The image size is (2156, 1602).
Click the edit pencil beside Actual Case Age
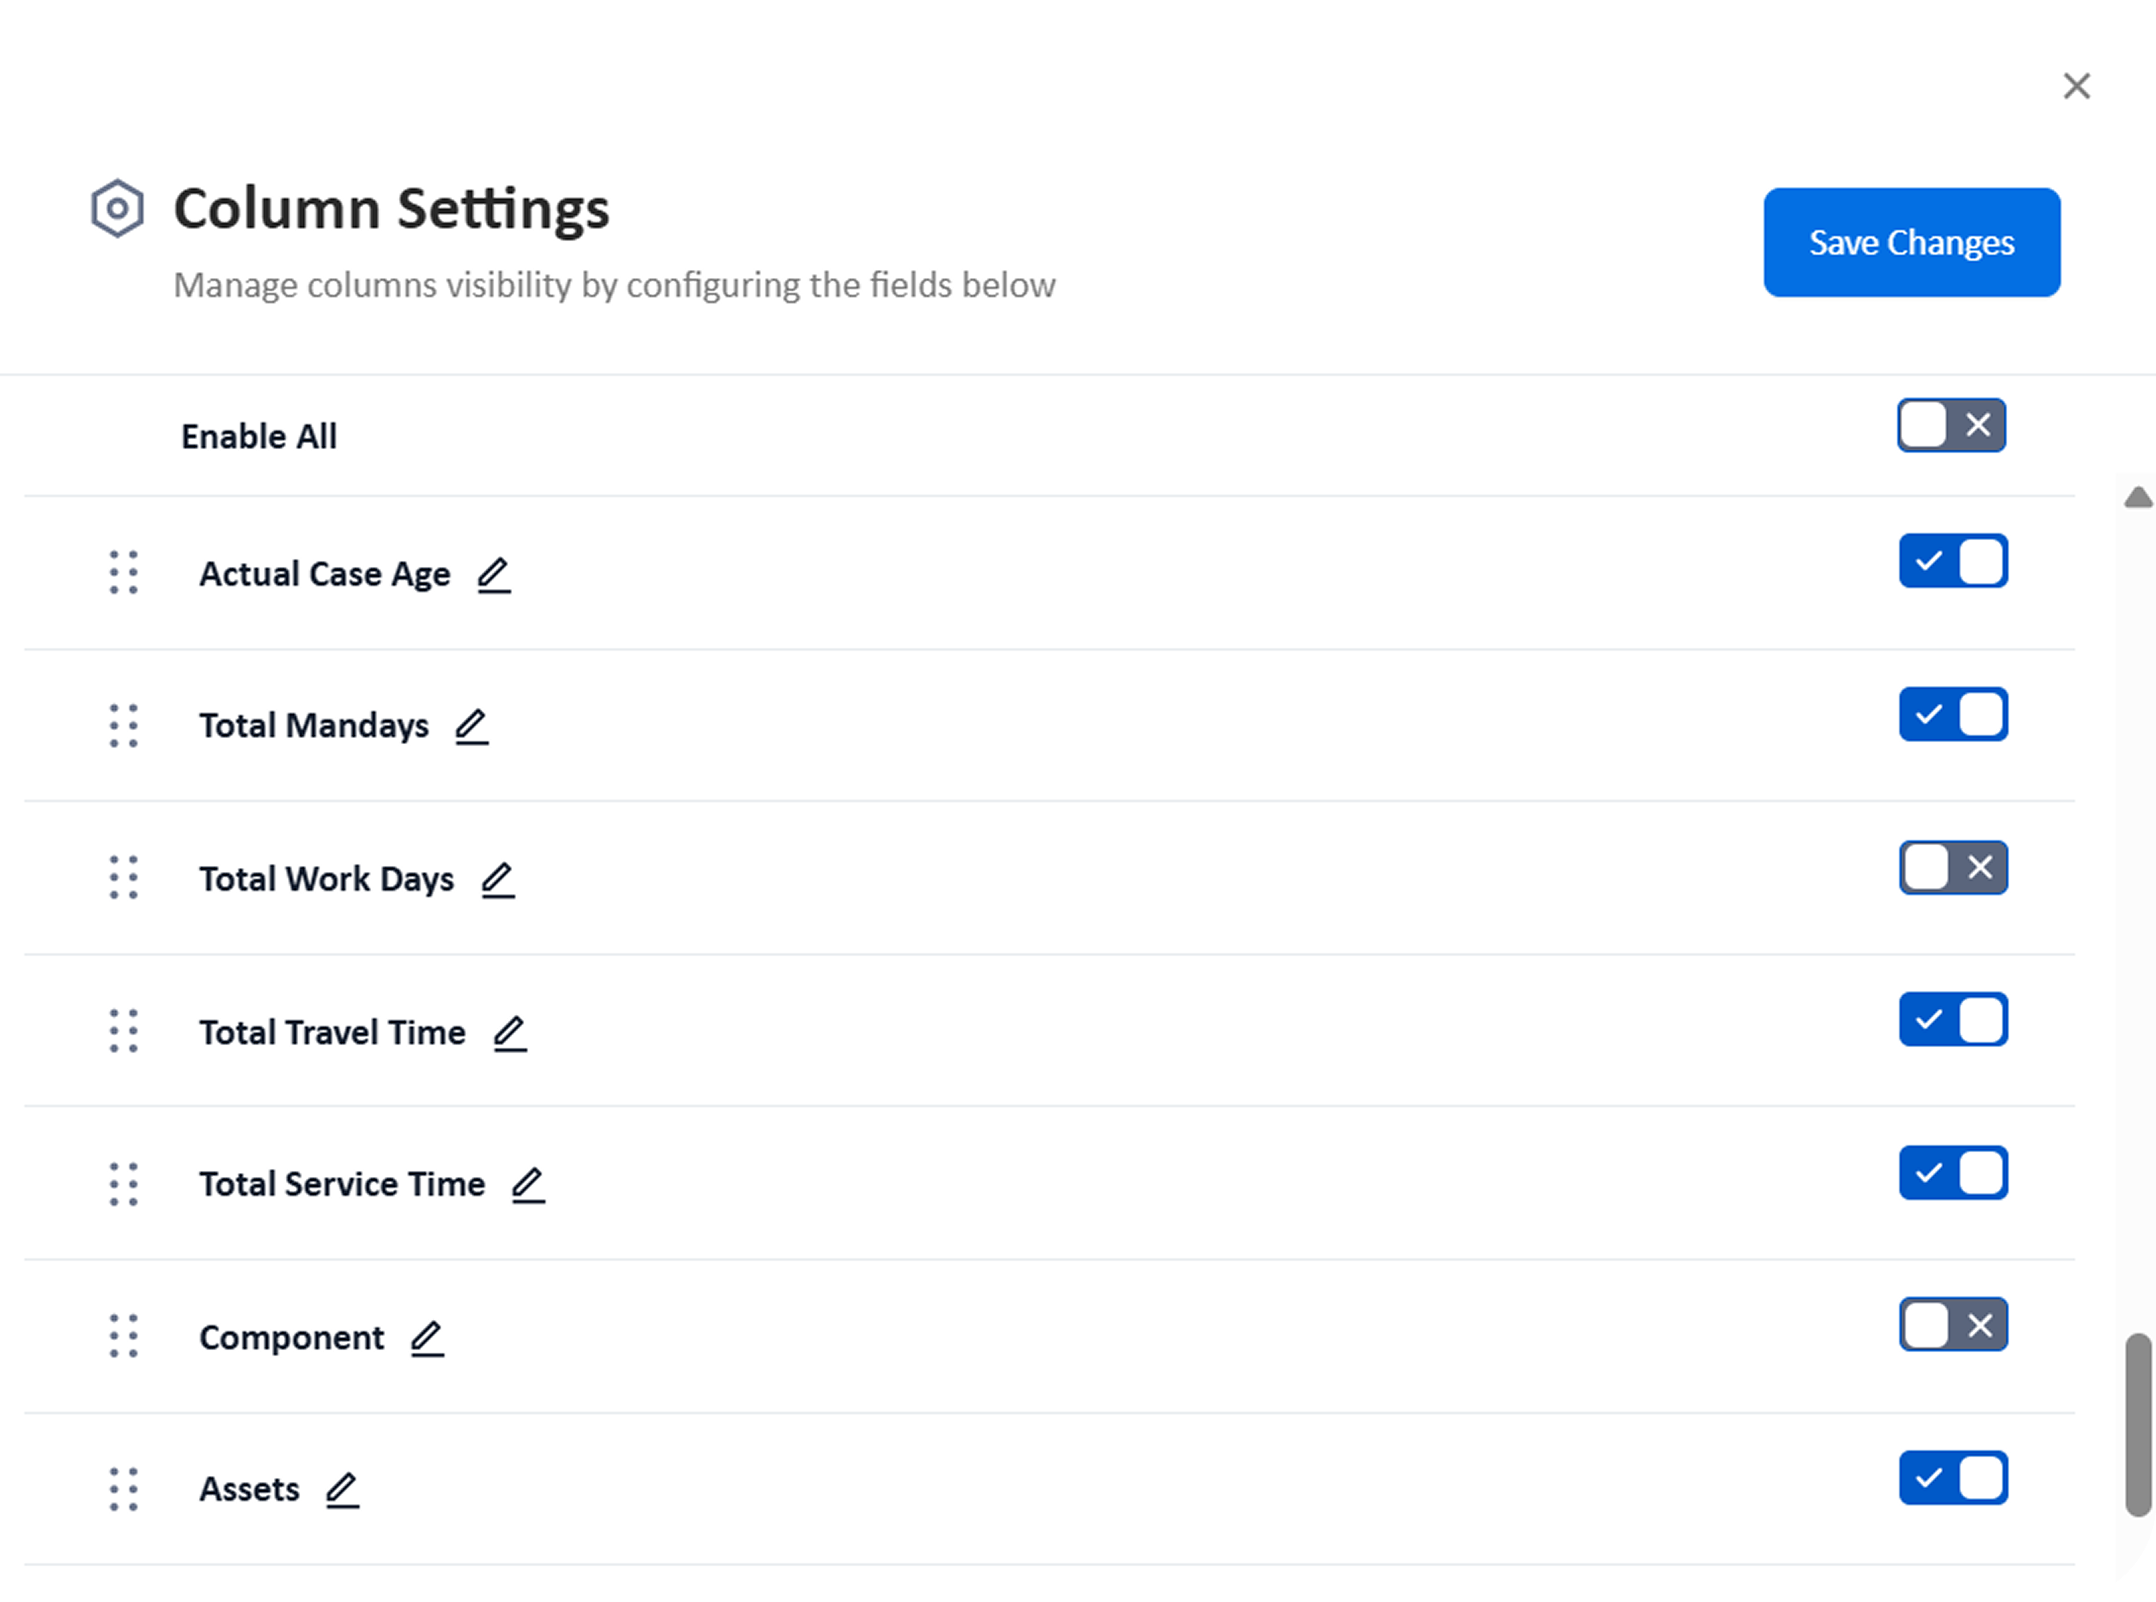493,575
